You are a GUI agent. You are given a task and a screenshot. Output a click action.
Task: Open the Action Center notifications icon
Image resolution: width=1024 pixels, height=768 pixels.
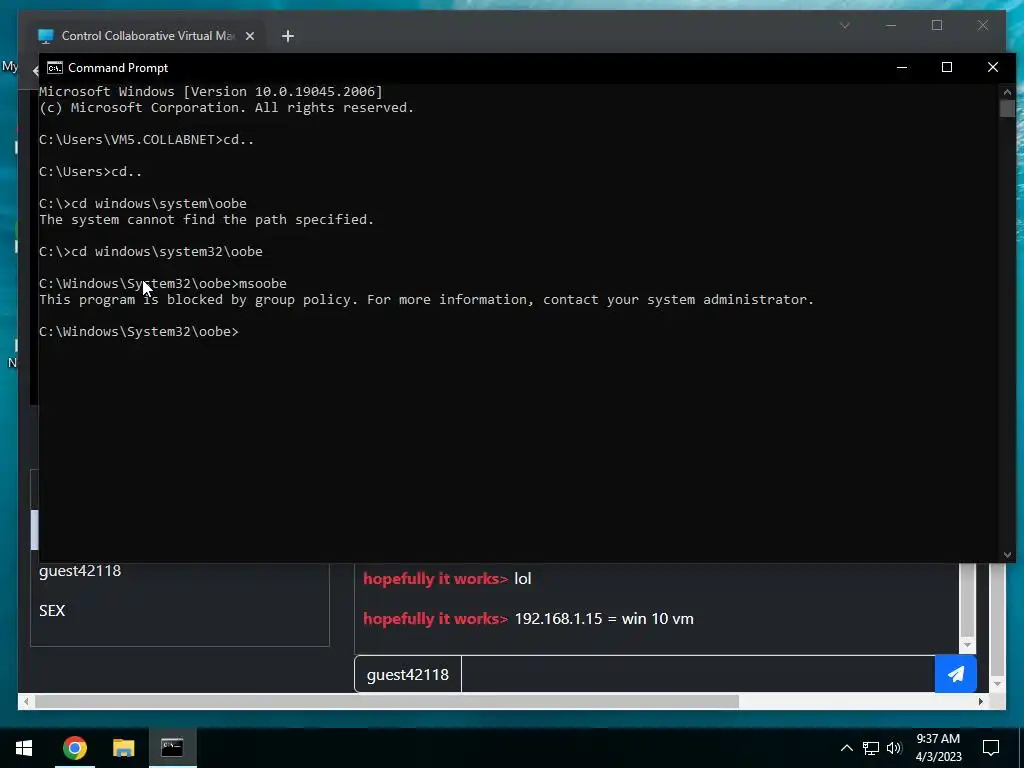991,748
